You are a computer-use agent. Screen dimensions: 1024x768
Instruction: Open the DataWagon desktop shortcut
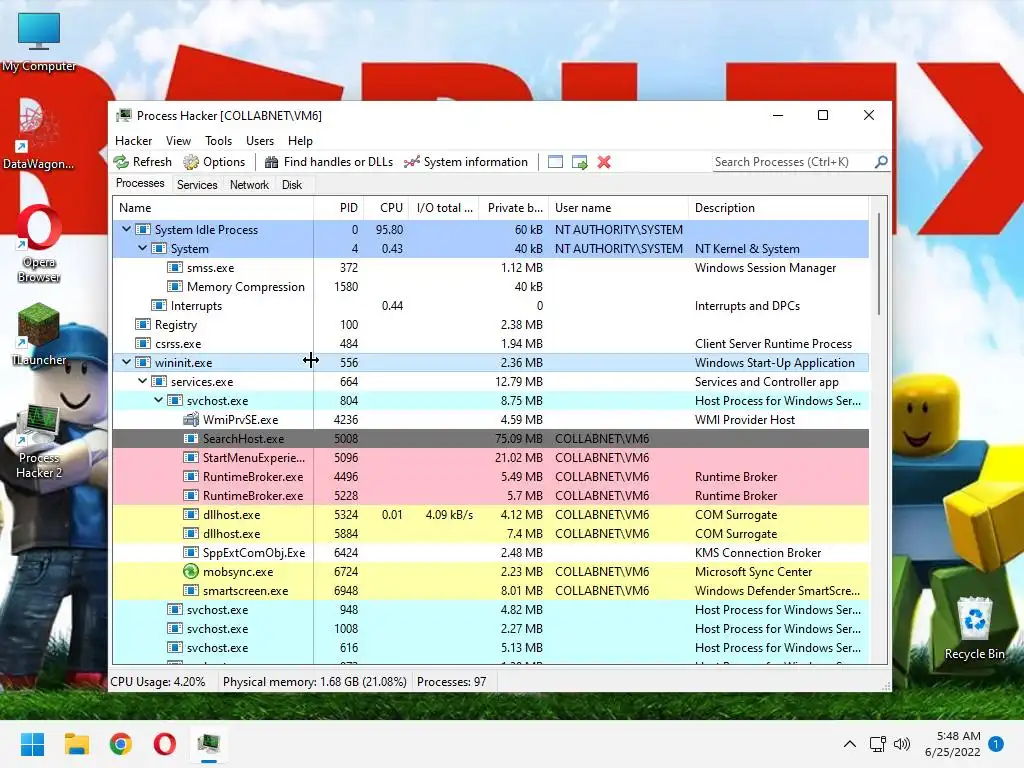[39, 134]
